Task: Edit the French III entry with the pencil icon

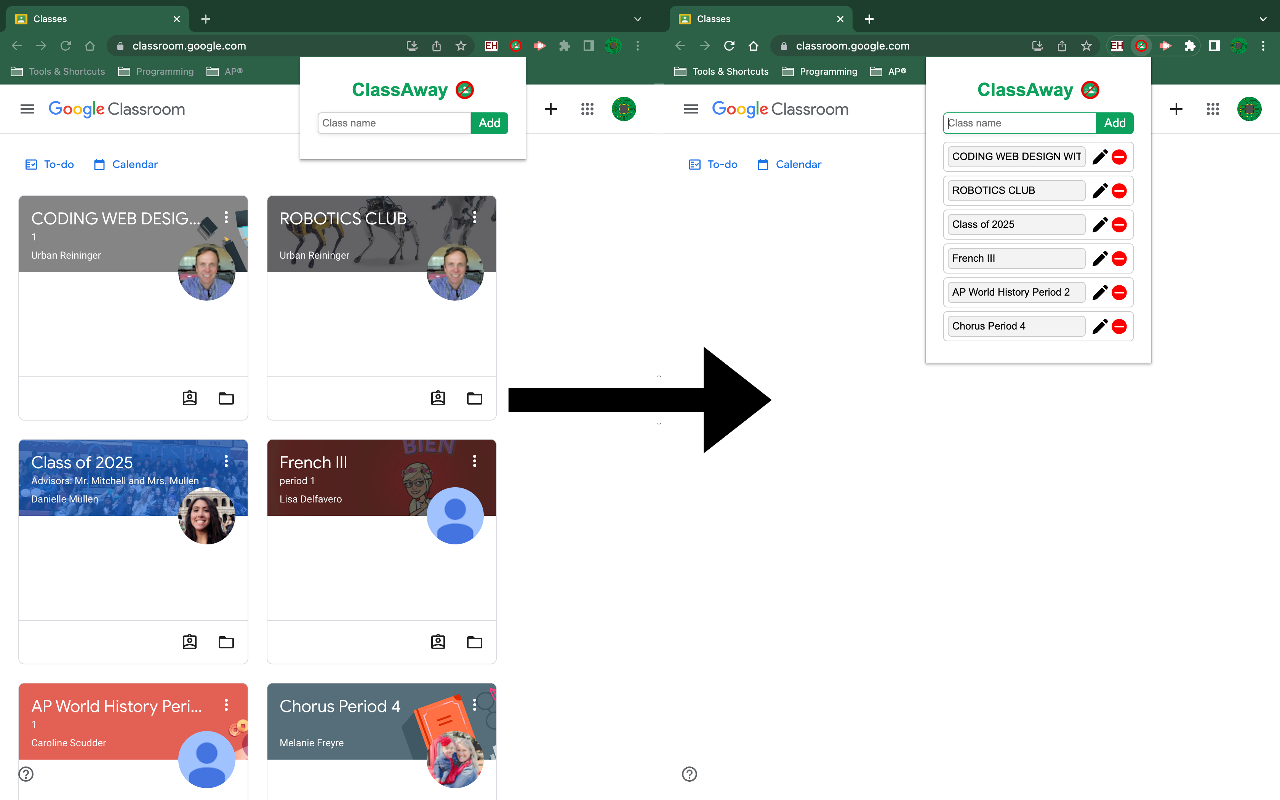Action: [1099, 258]
